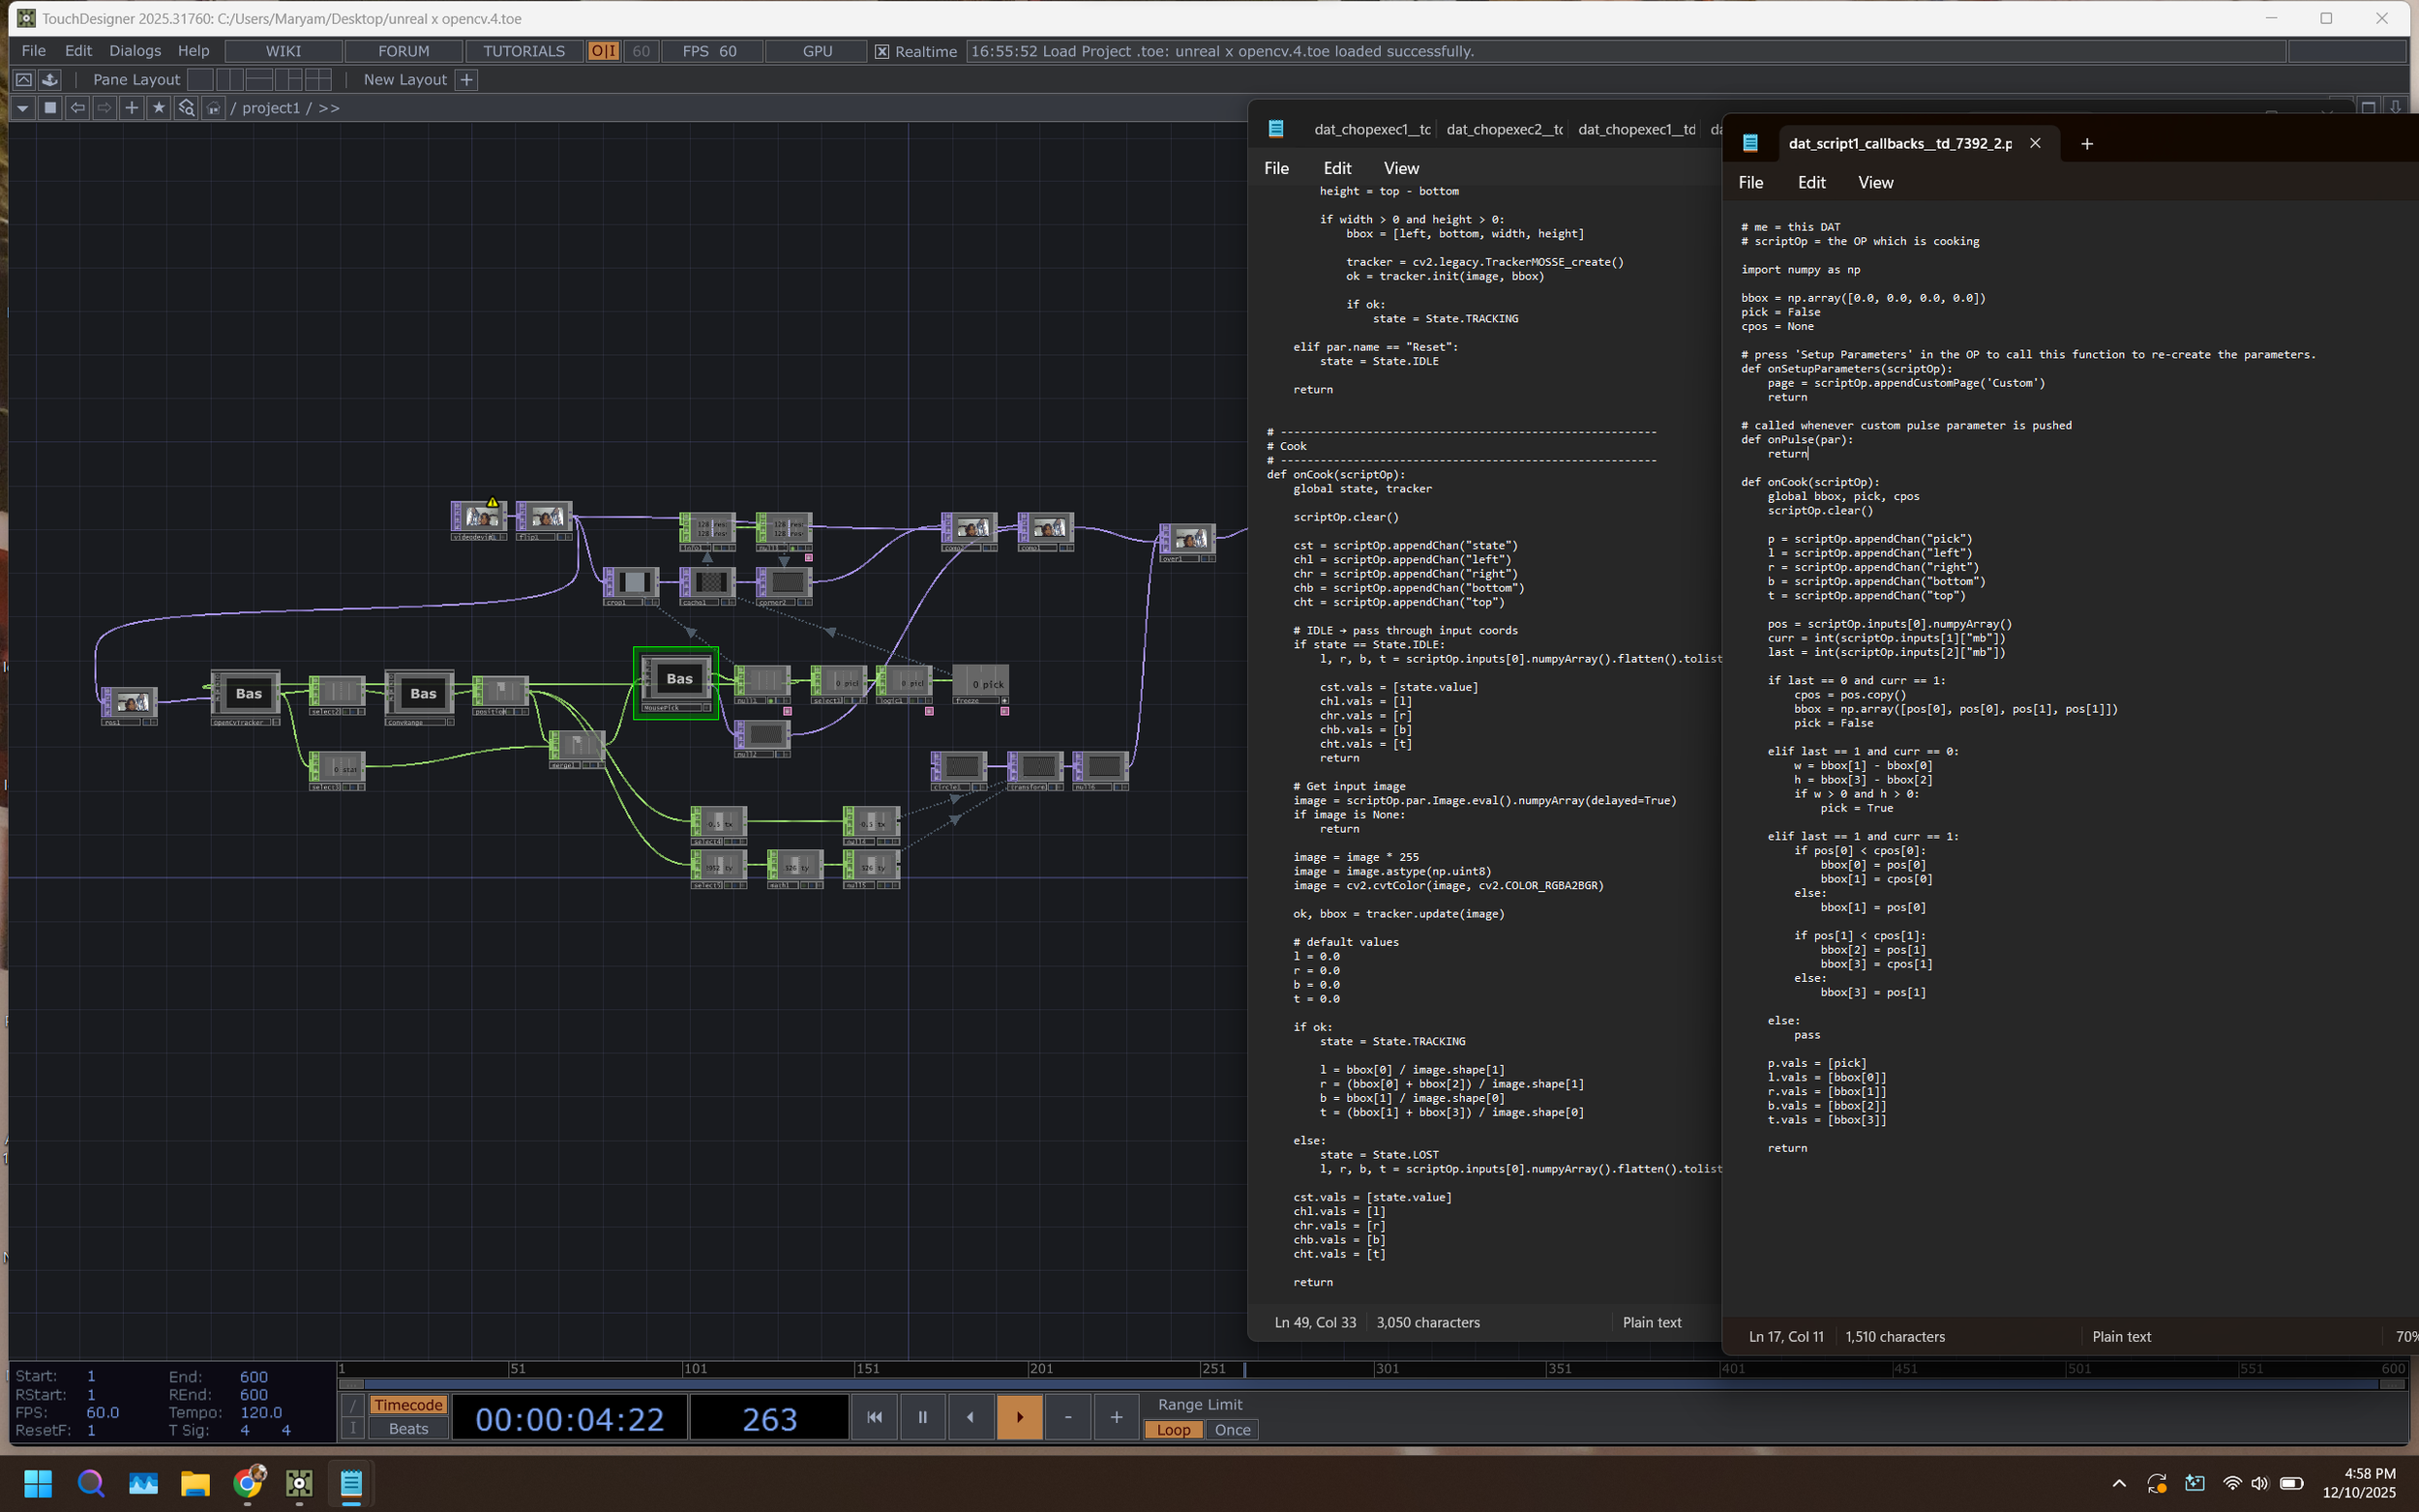Click the plus icon in path bar
The width and height of the screenshot is (2419, 1512).
tap(131, 108)
